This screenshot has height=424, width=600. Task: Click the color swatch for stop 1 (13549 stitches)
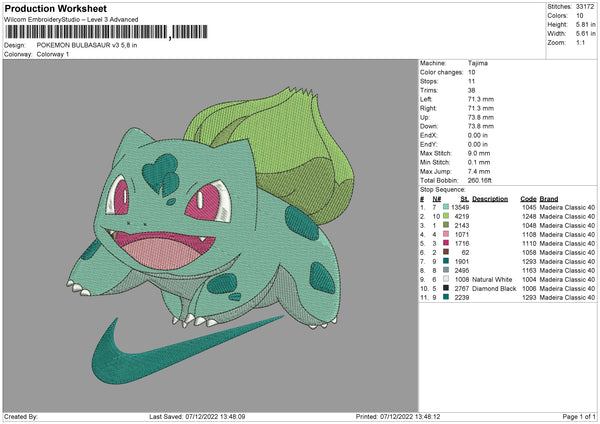click(446, 207)
